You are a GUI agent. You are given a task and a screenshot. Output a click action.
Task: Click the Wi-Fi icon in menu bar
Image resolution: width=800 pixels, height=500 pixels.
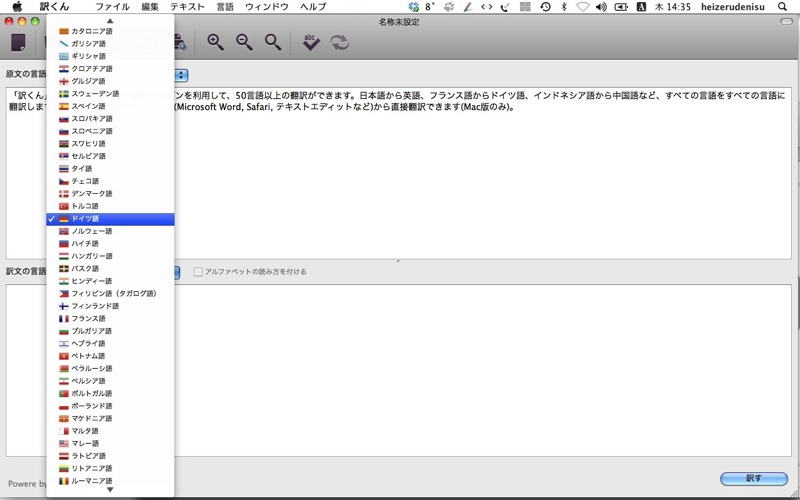coord(583,7)
